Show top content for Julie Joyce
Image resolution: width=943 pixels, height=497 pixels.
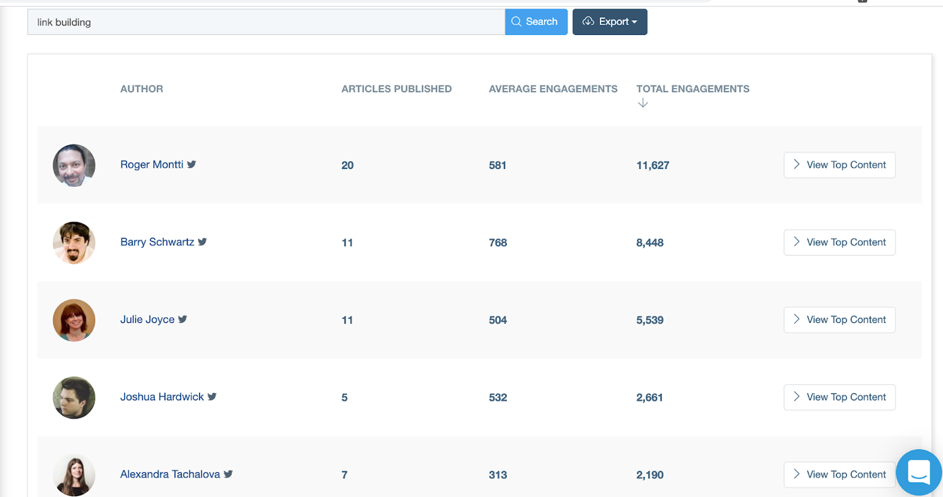click(839, 320)
